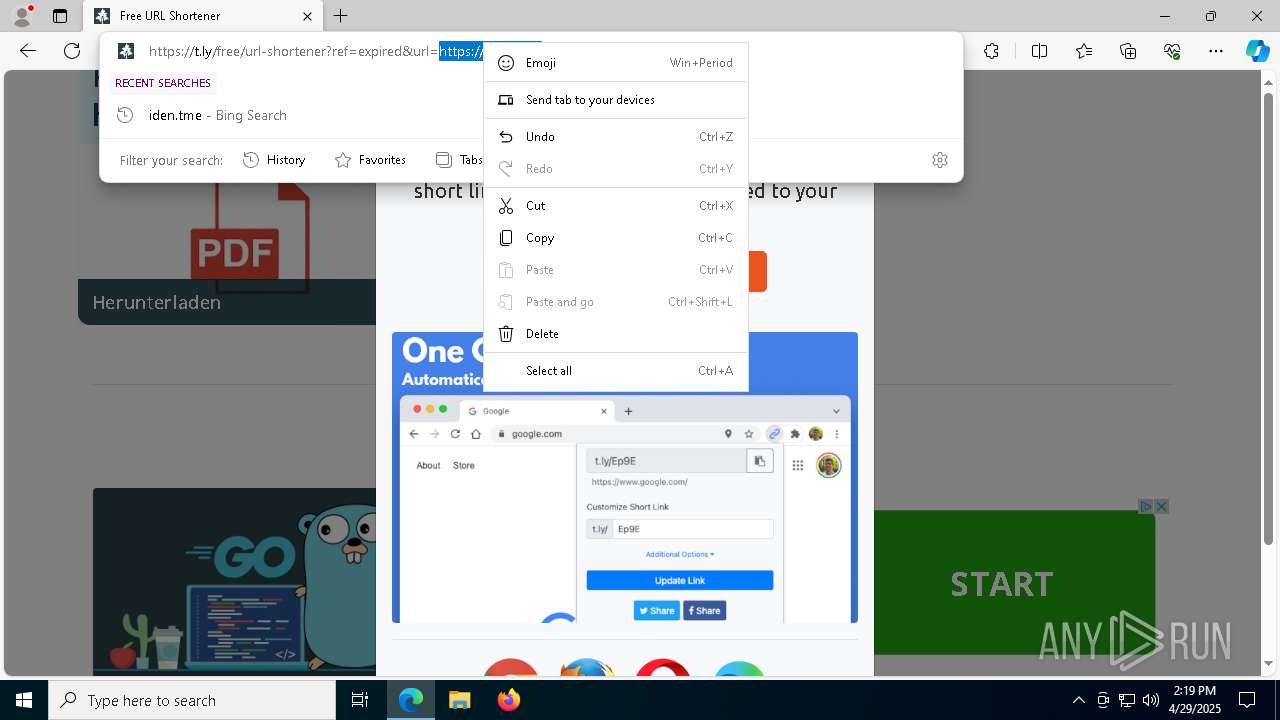Open AdChoices info icon on START ad
Image resolution: width=1280 pixels, height=720 pixels.
(x=1147, y=506)
